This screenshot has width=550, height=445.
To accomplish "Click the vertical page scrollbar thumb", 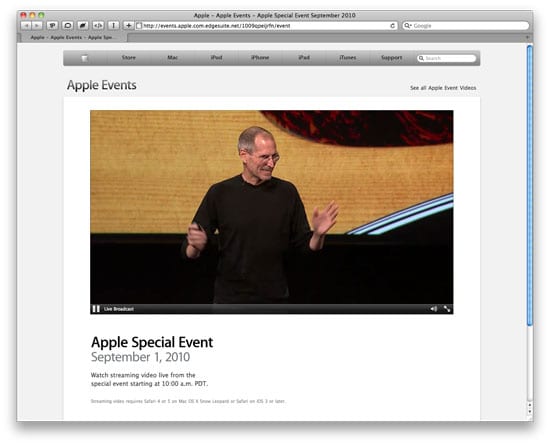I will (x=530, y=186).
